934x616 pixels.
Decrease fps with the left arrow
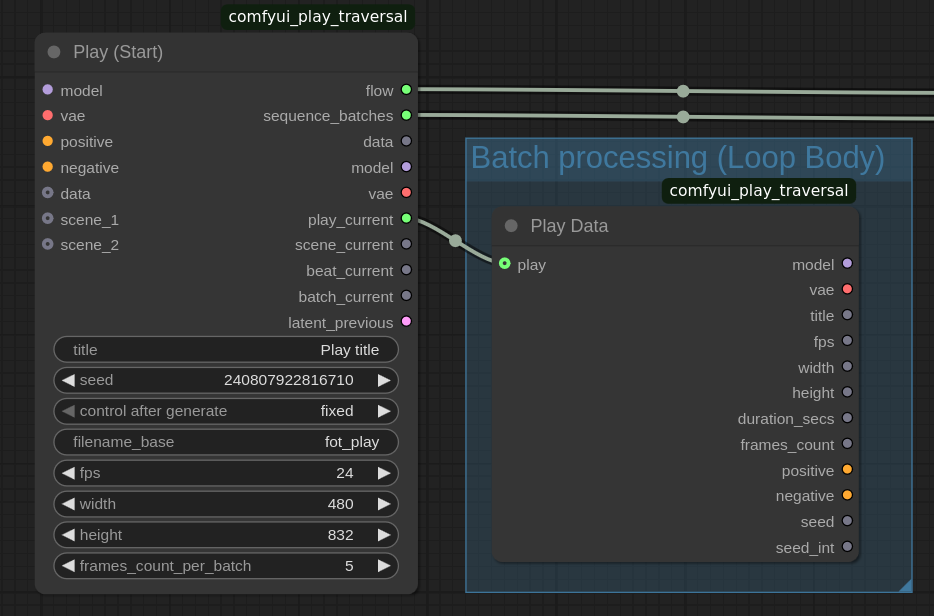tap(69, 473)
